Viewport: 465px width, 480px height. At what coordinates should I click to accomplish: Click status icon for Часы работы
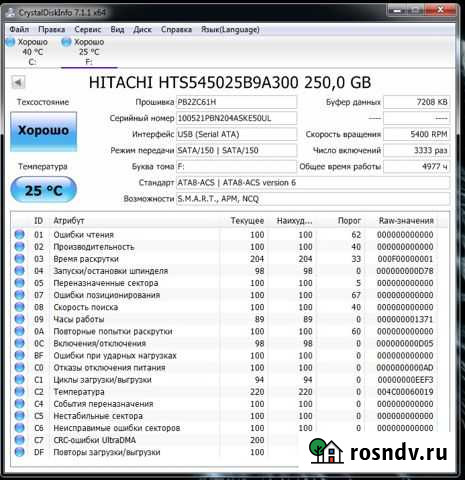pyautogui.click(x=20, y=319)
